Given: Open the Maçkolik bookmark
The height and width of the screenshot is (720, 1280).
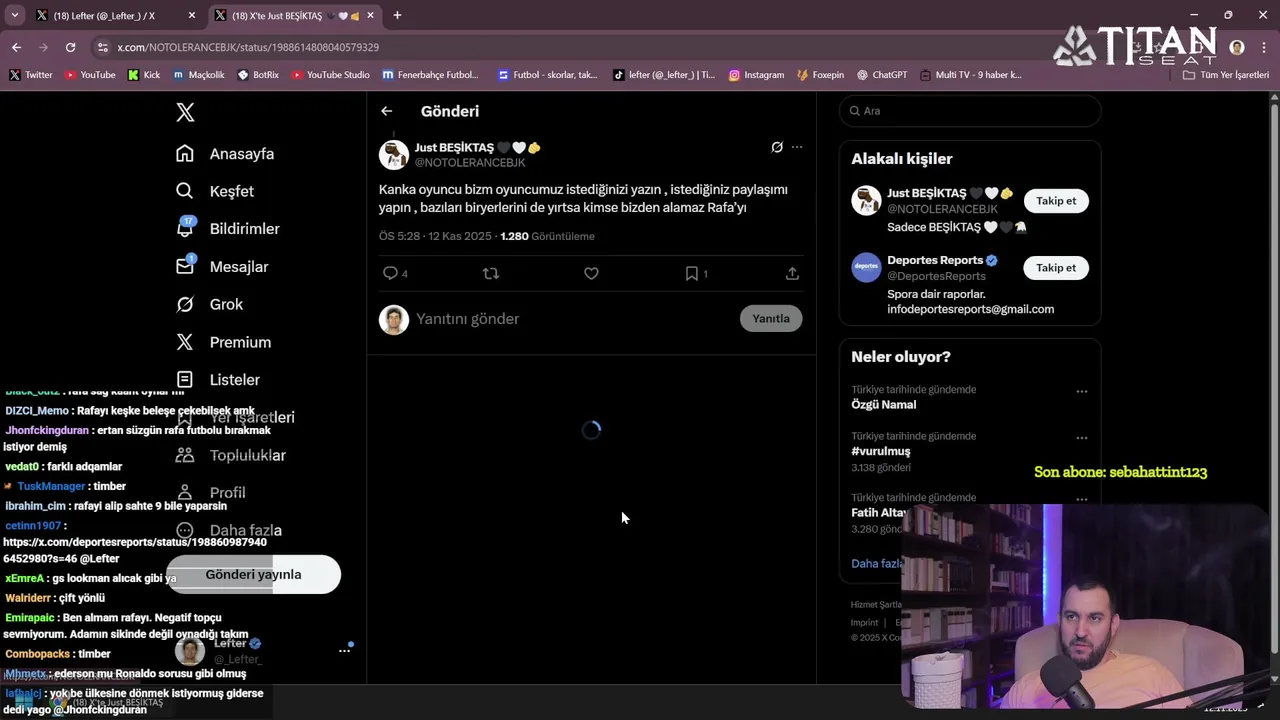Looking at the screenshot, I should click(199, 75).
